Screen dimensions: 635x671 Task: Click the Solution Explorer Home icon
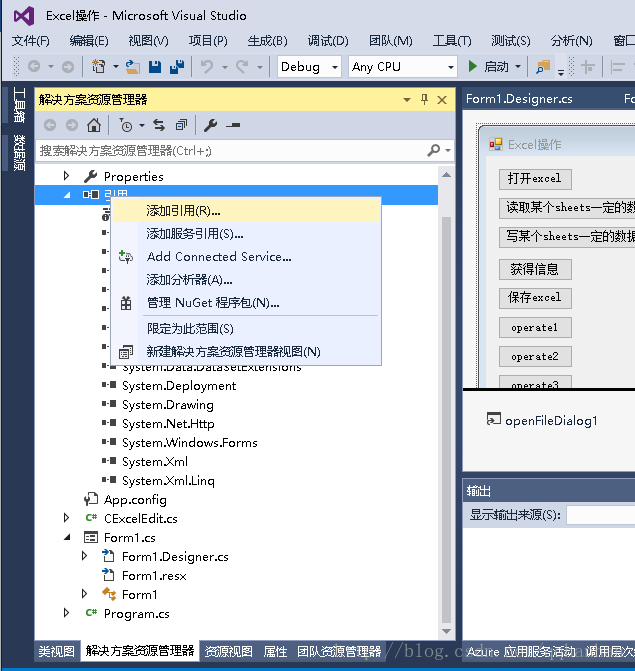pos(94,125)
